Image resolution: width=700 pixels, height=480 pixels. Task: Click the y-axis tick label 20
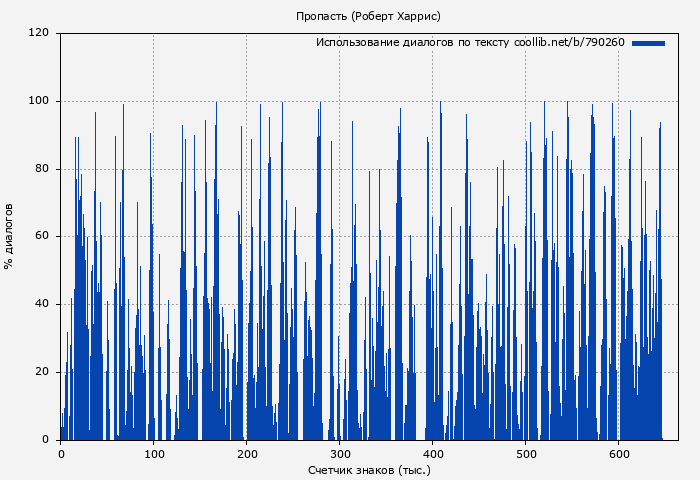click(42, 372)
